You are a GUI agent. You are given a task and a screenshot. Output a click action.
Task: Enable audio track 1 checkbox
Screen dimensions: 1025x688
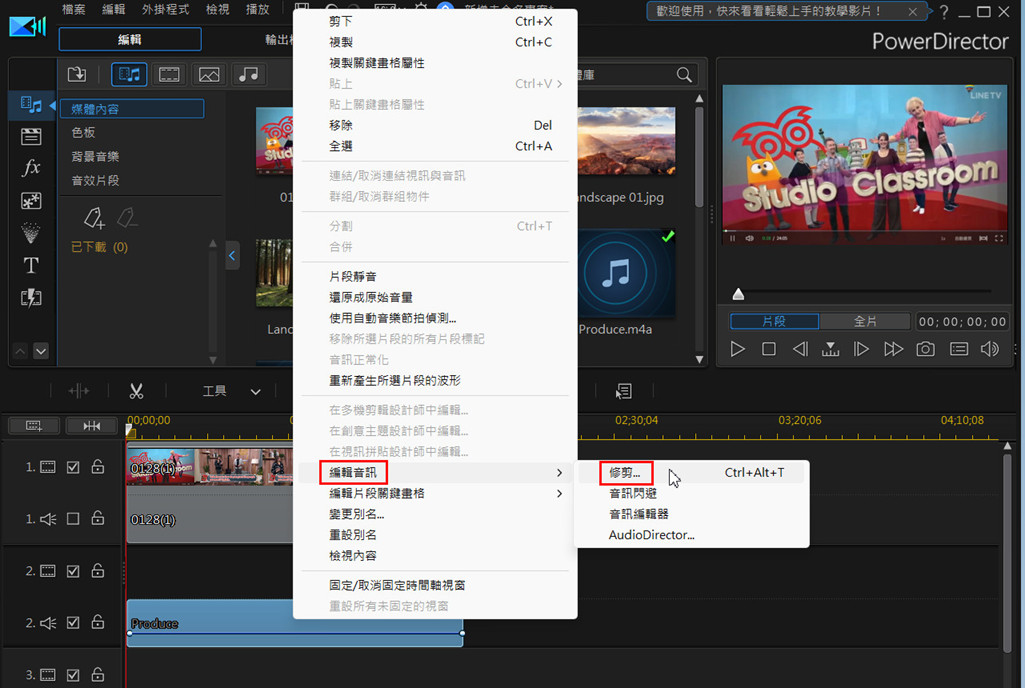(x=73, y=519)
